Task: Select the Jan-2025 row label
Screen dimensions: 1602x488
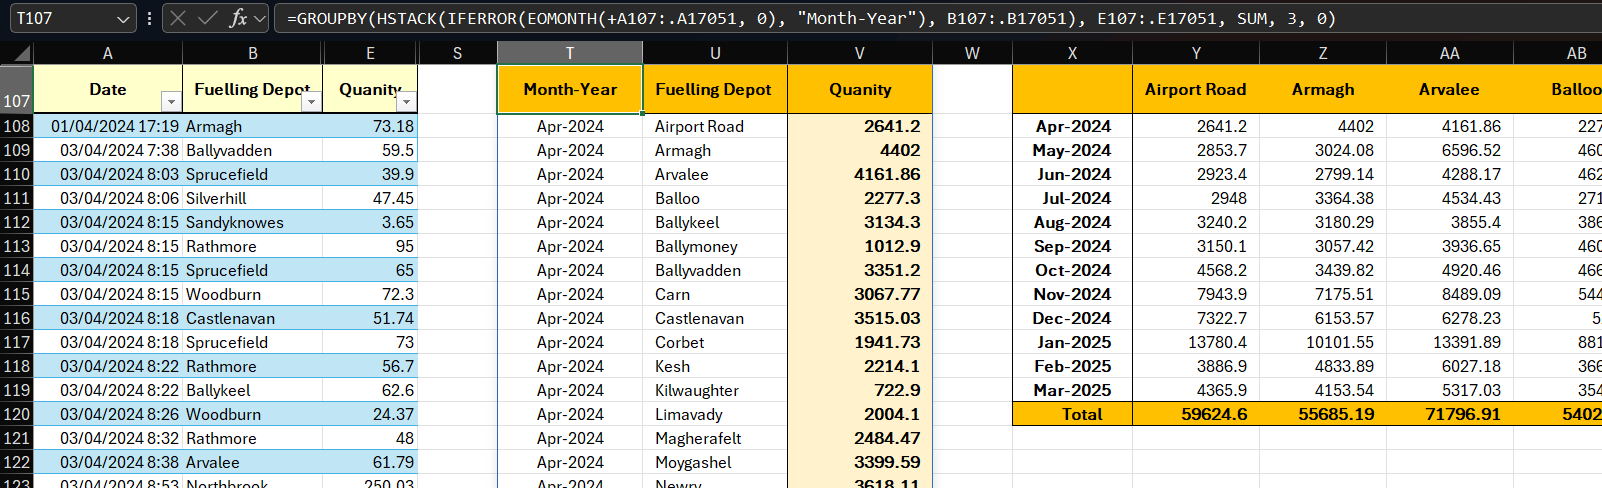Action: 1072,342
